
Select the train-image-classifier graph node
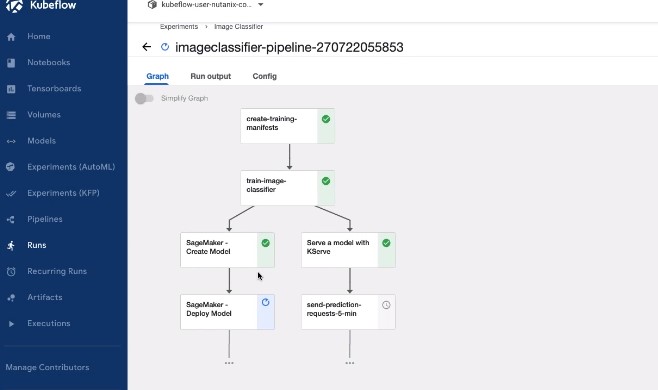point(287,188)
